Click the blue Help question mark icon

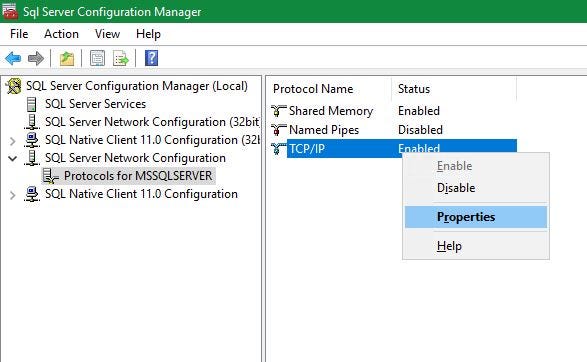(151, 58)
